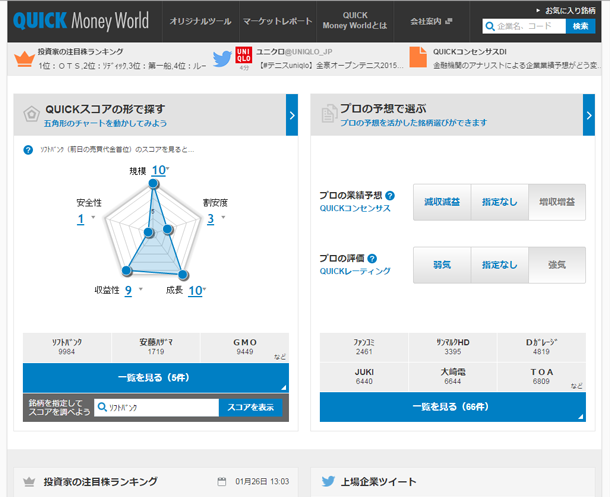Click magnifier icon in header search box
The width and height of the screenshot is (610, 497).
pos(490,26)
